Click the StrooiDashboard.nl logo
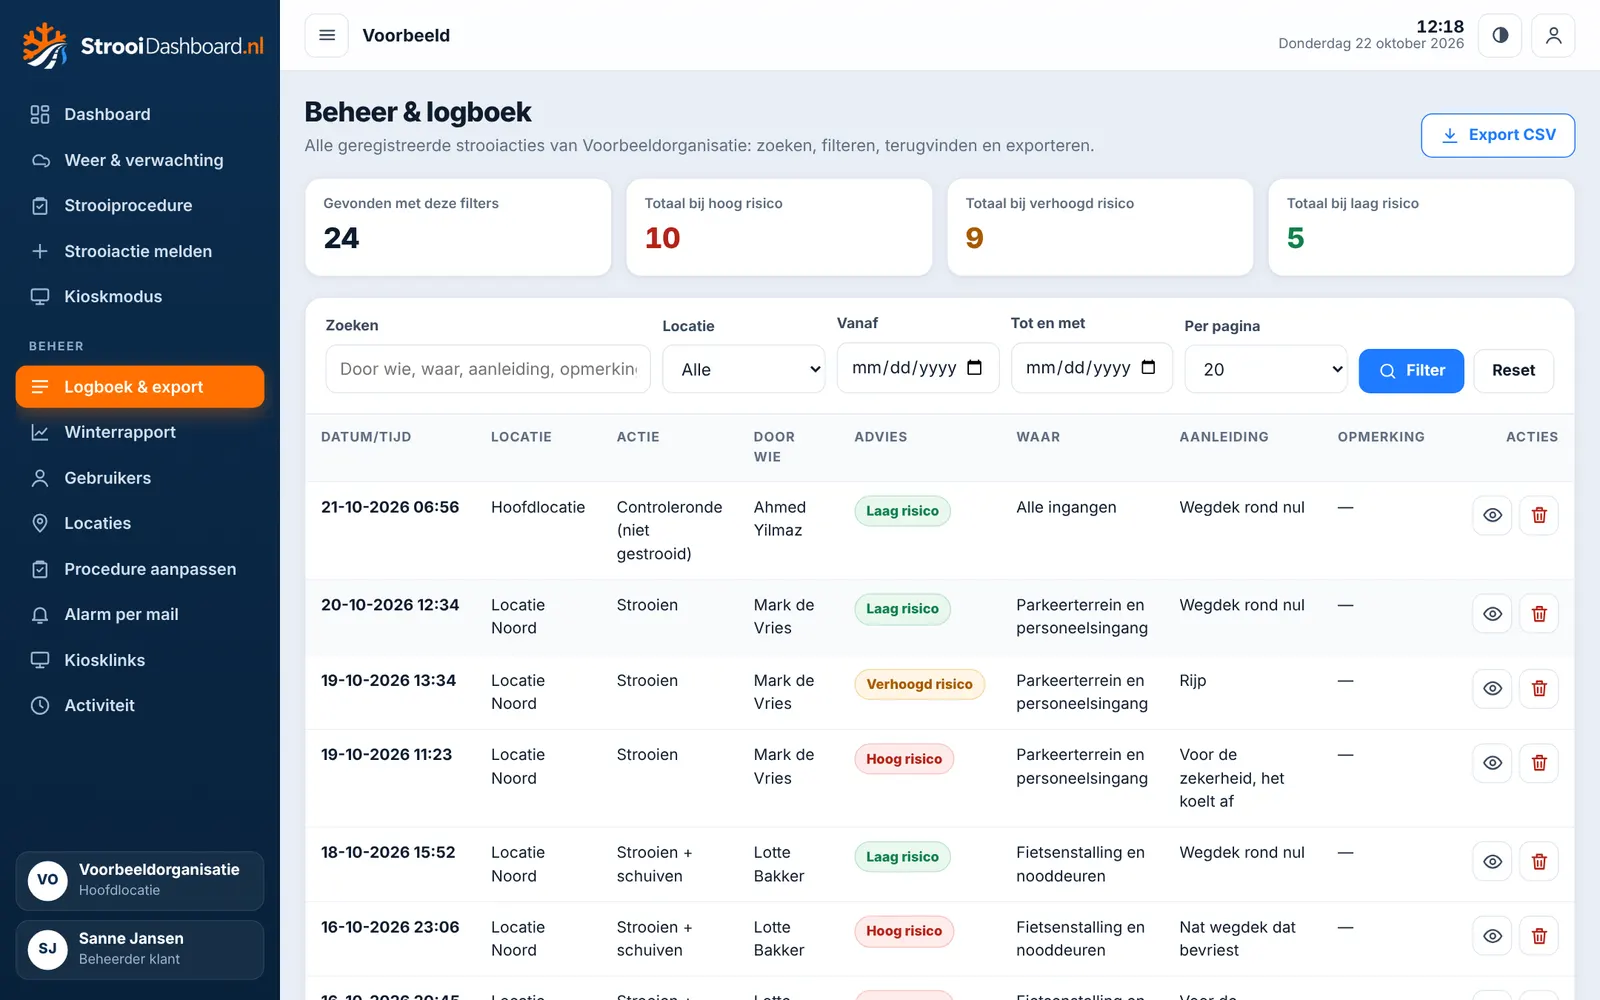This screenshot has height=1000, width=1600. point(144,45)
